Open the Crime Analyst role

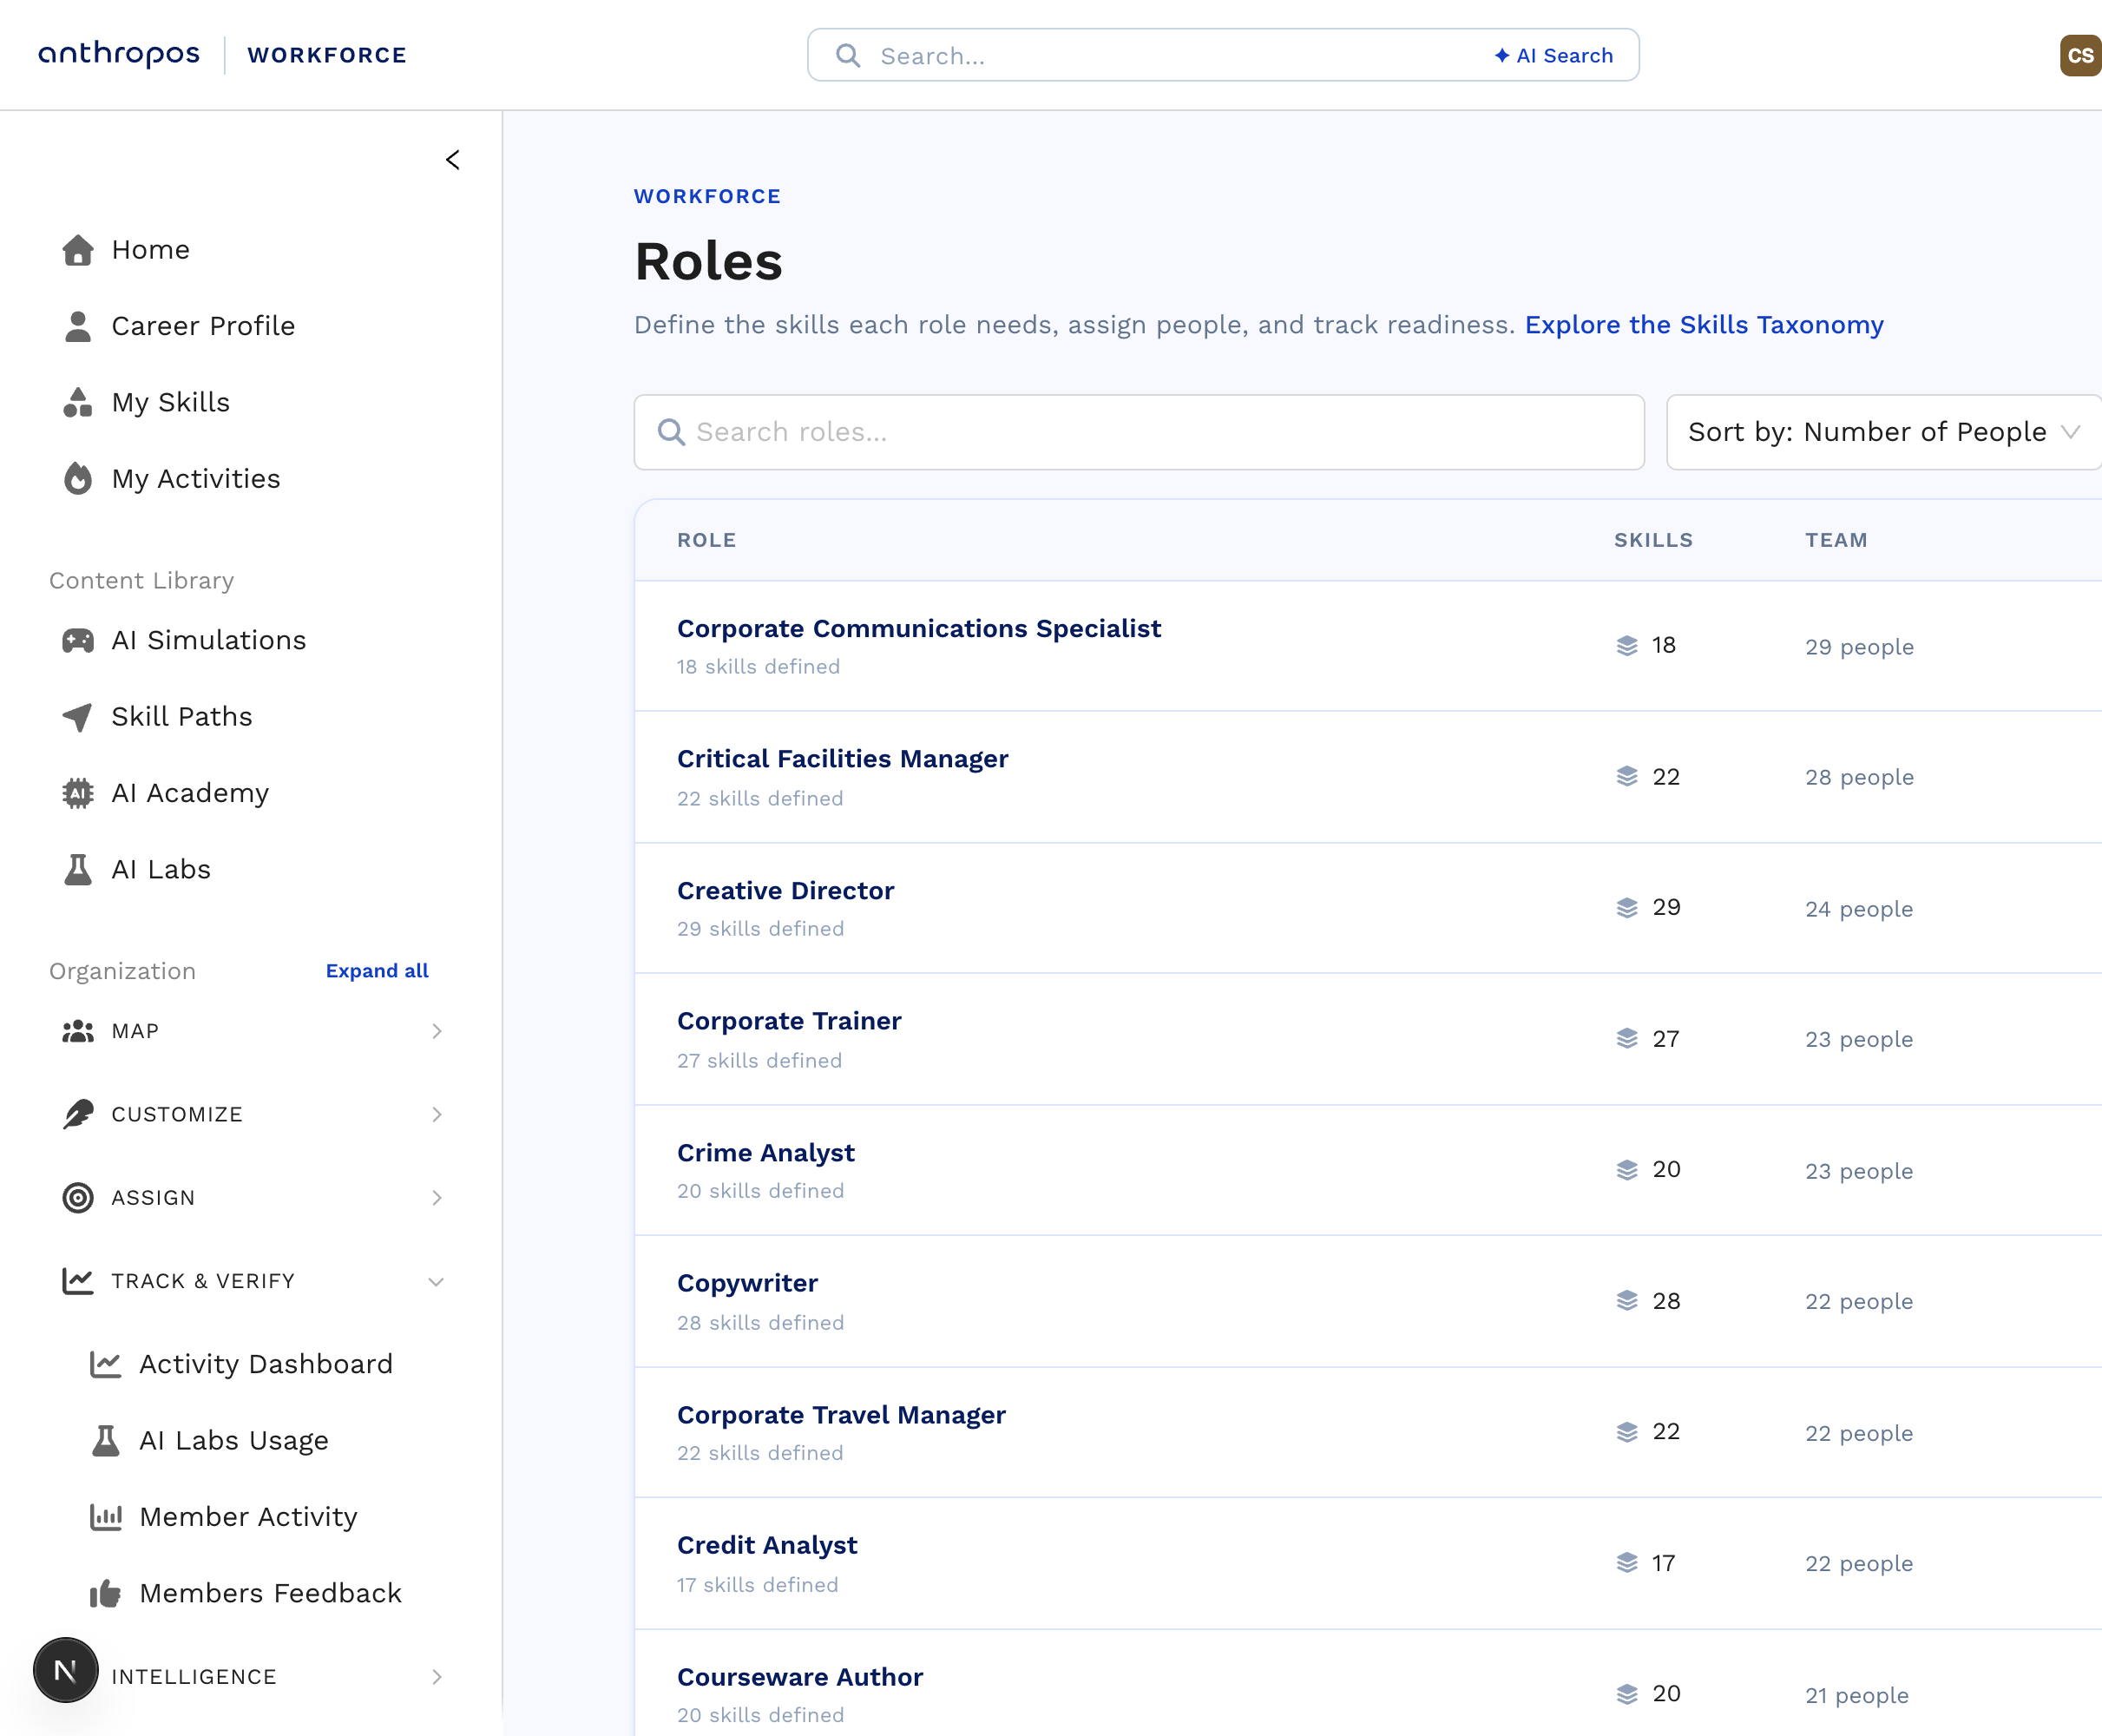coord(766,1153)
